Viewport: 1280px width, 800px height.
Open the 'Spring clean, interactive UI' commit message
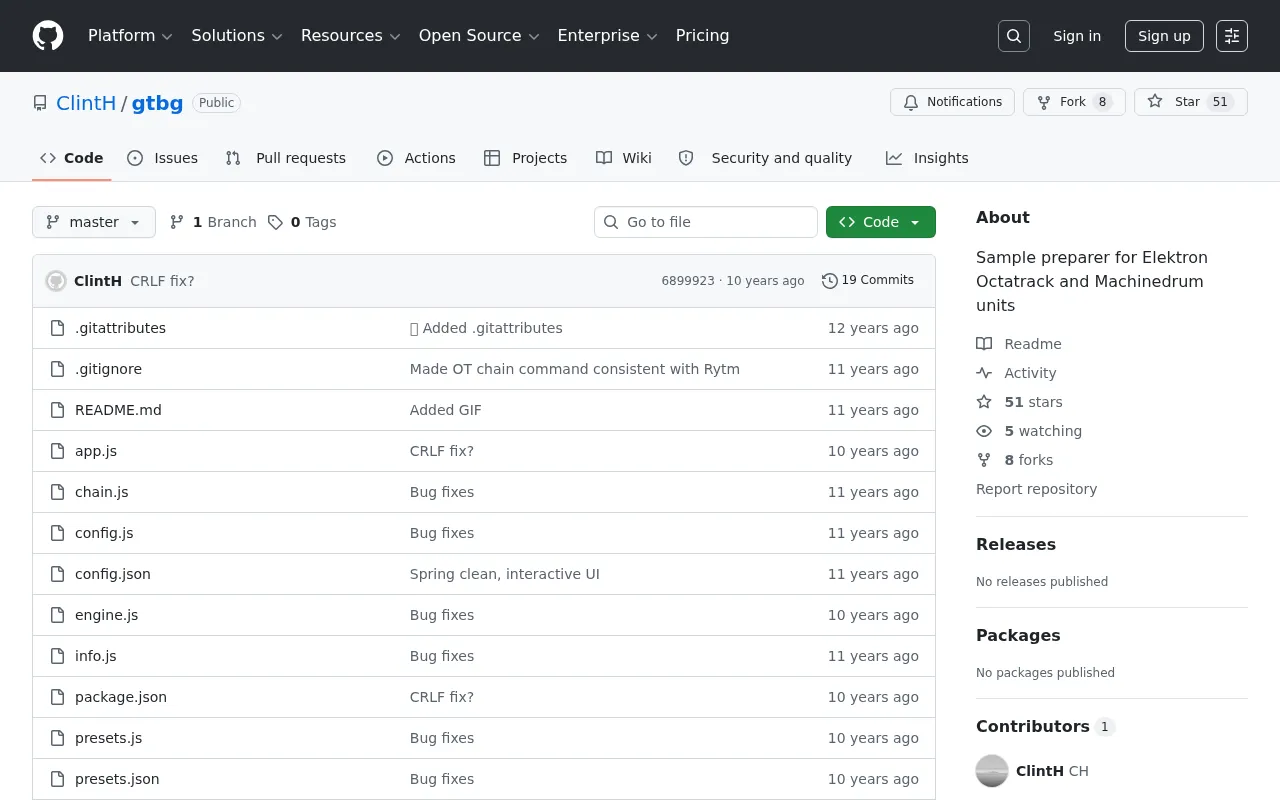[505, 574]
